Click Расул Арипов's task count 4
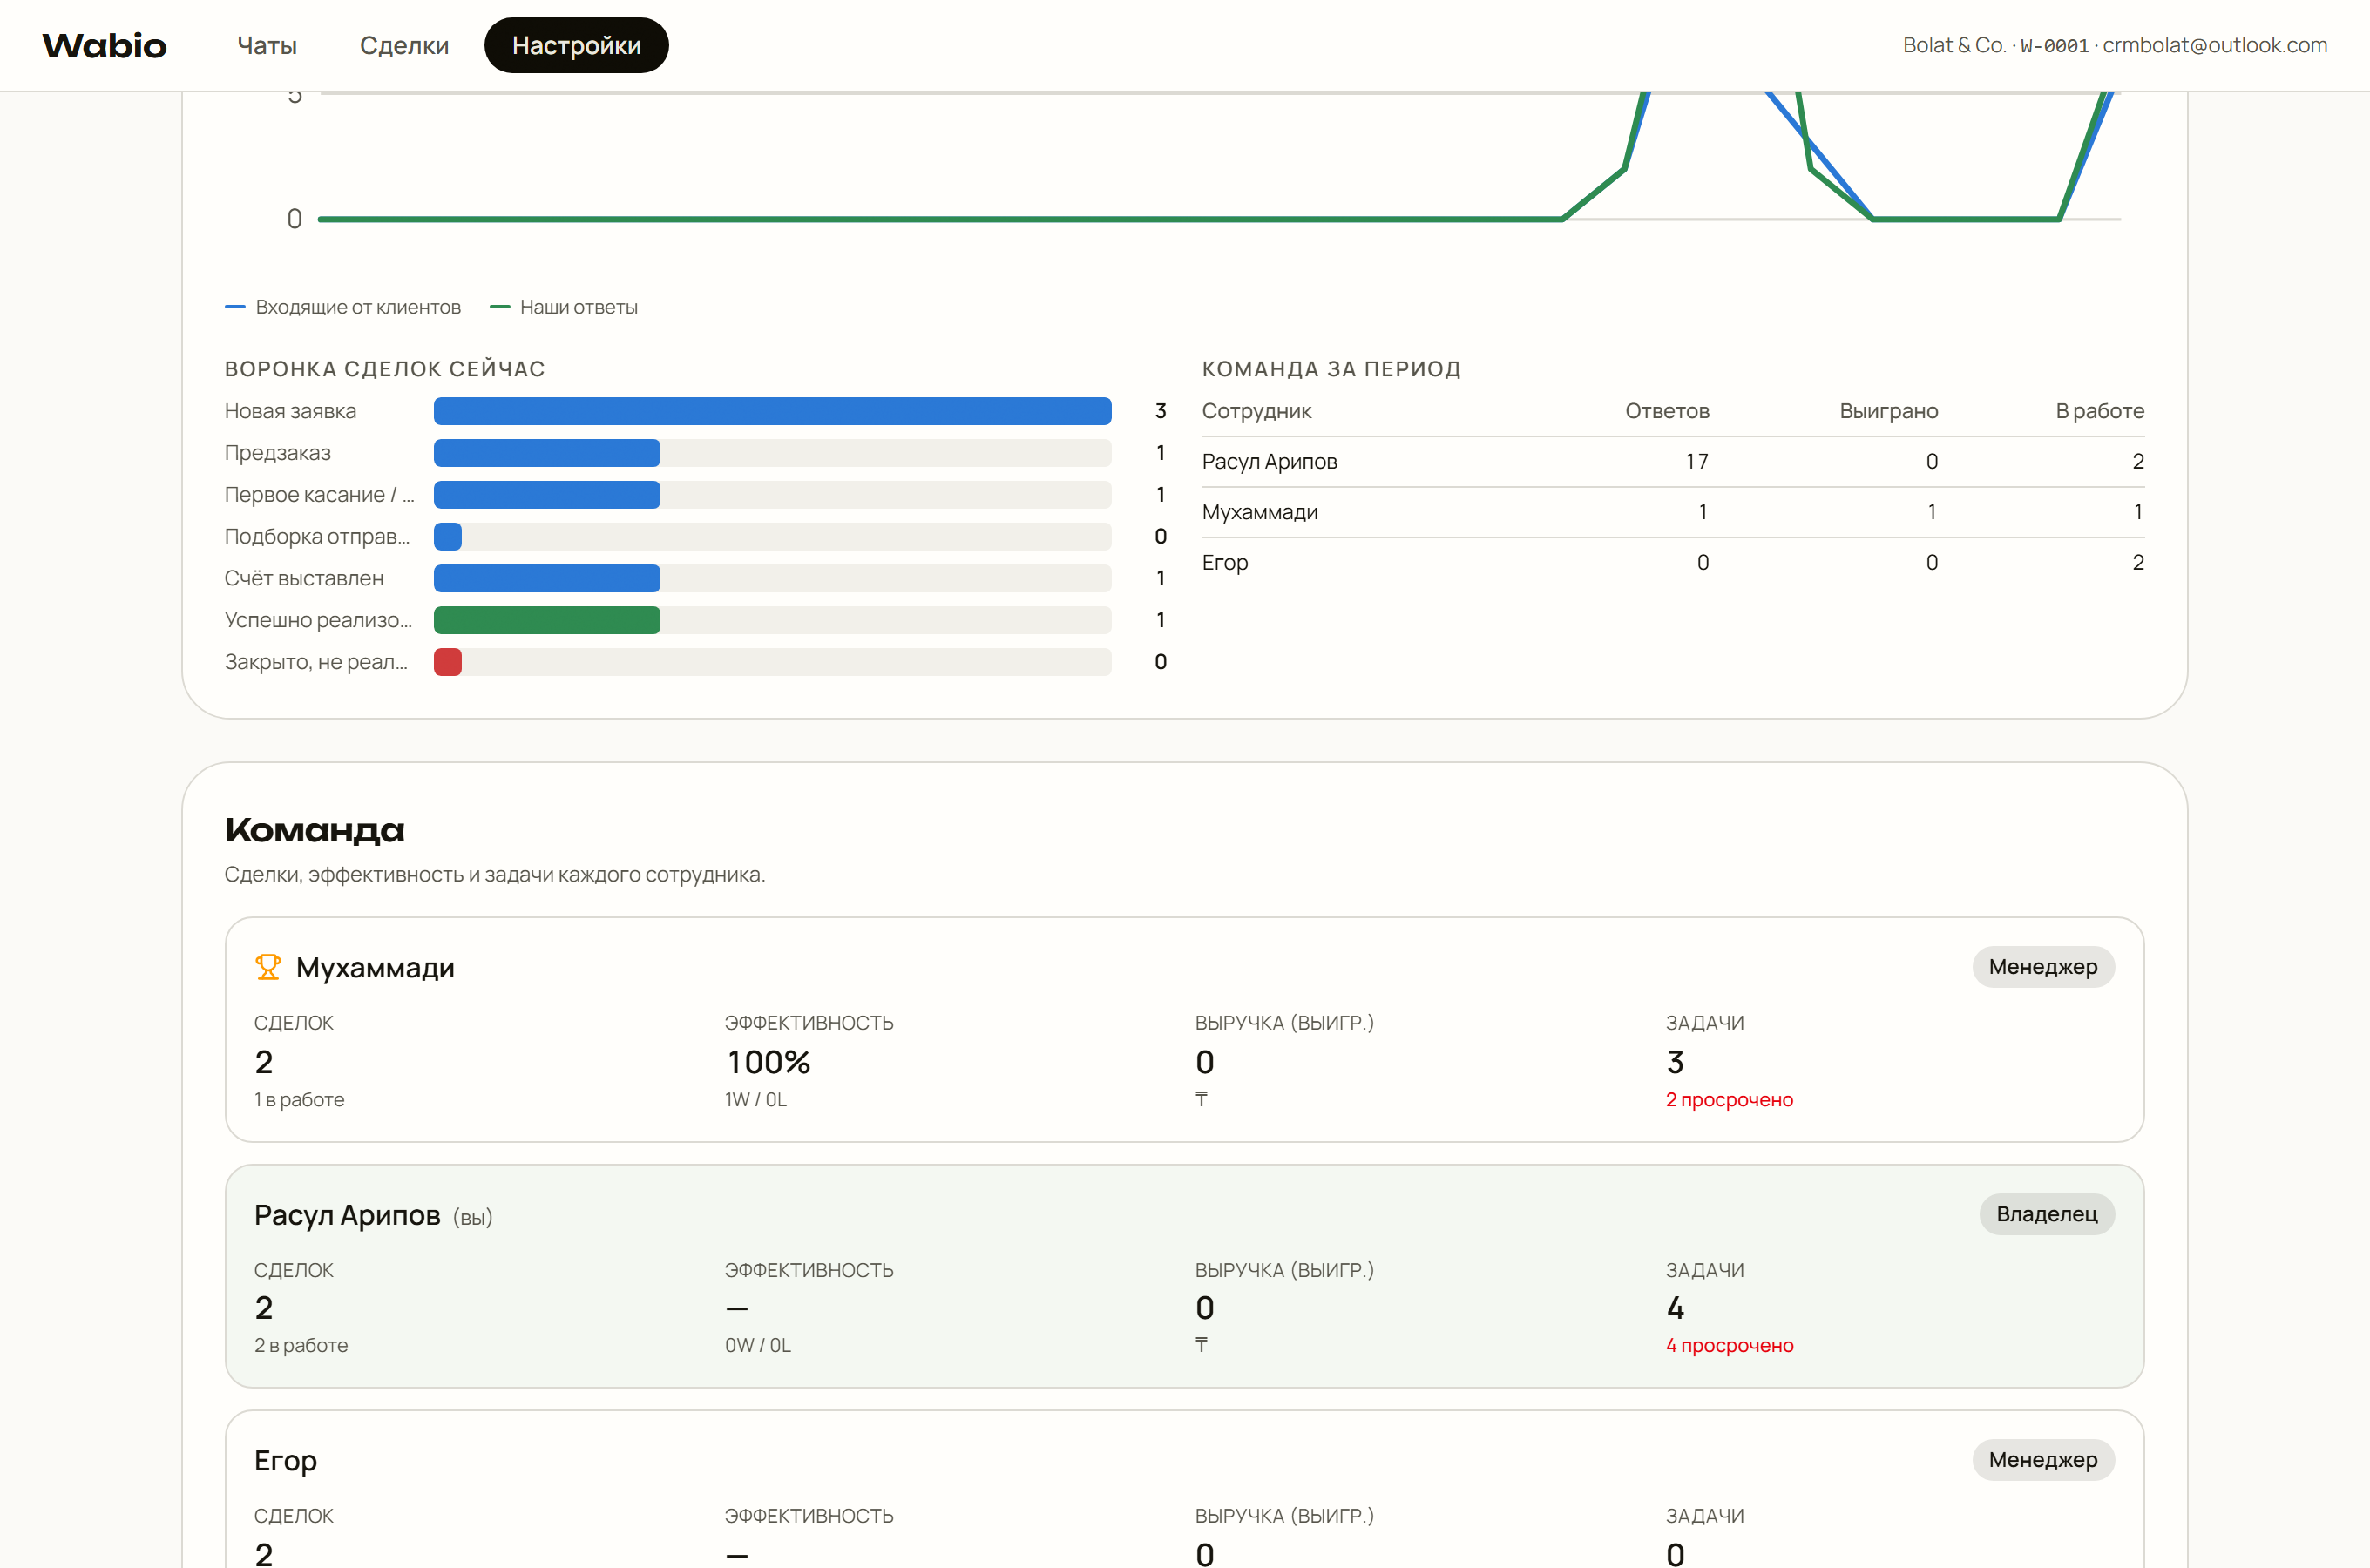This screenshot has width=2370, height=1568. [x=1676, y=1308]
